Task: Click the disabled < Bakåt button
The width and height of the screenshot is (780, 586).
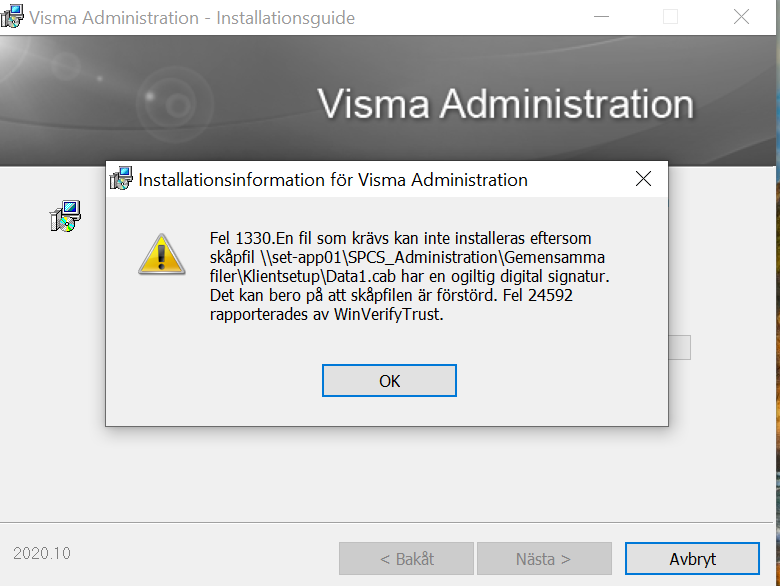Action: pyautogui.click(x=406, y=559)
